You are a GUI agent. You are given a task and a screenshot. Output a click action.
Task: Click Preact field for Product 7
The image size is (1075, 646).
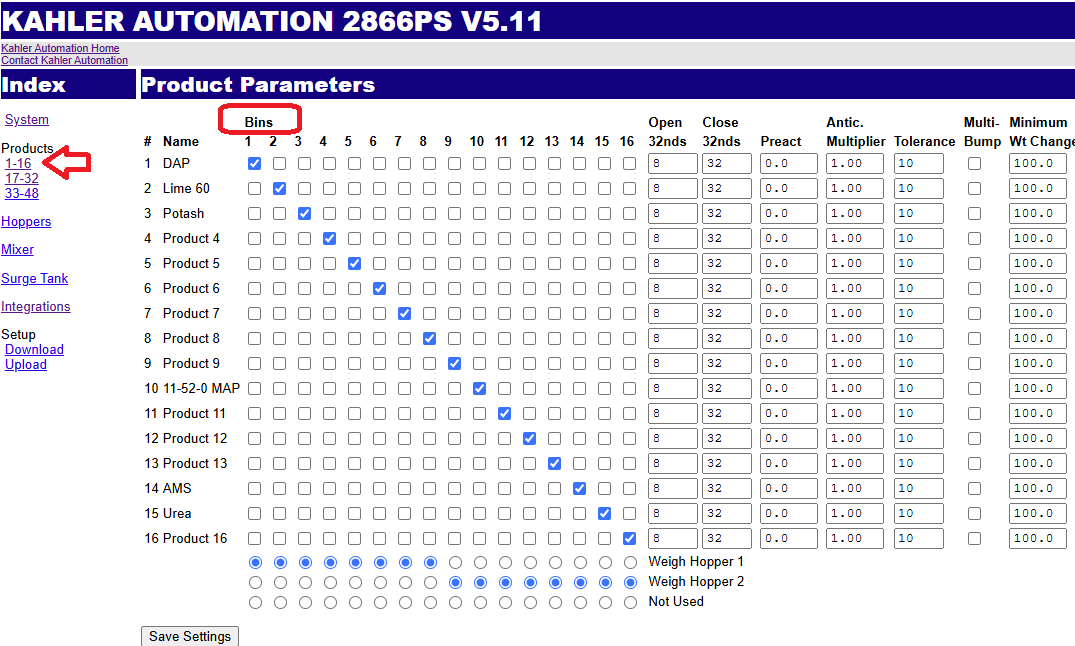point(788,313)
